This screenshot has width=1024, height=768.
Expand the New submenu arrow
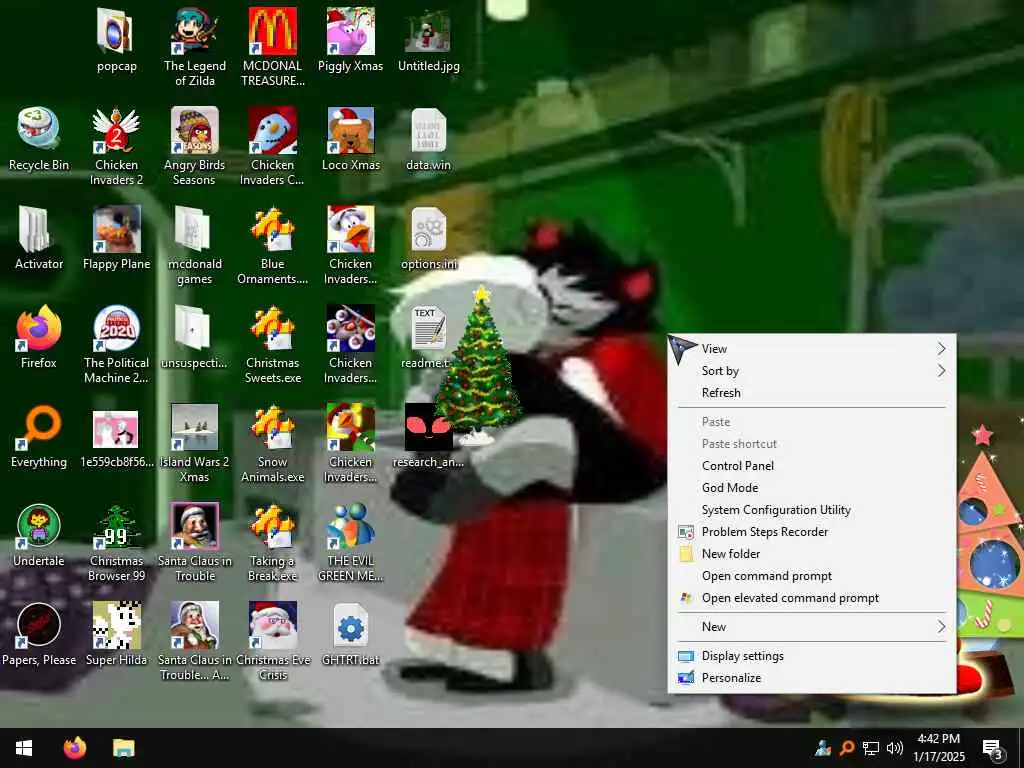[x=941, y=627]
